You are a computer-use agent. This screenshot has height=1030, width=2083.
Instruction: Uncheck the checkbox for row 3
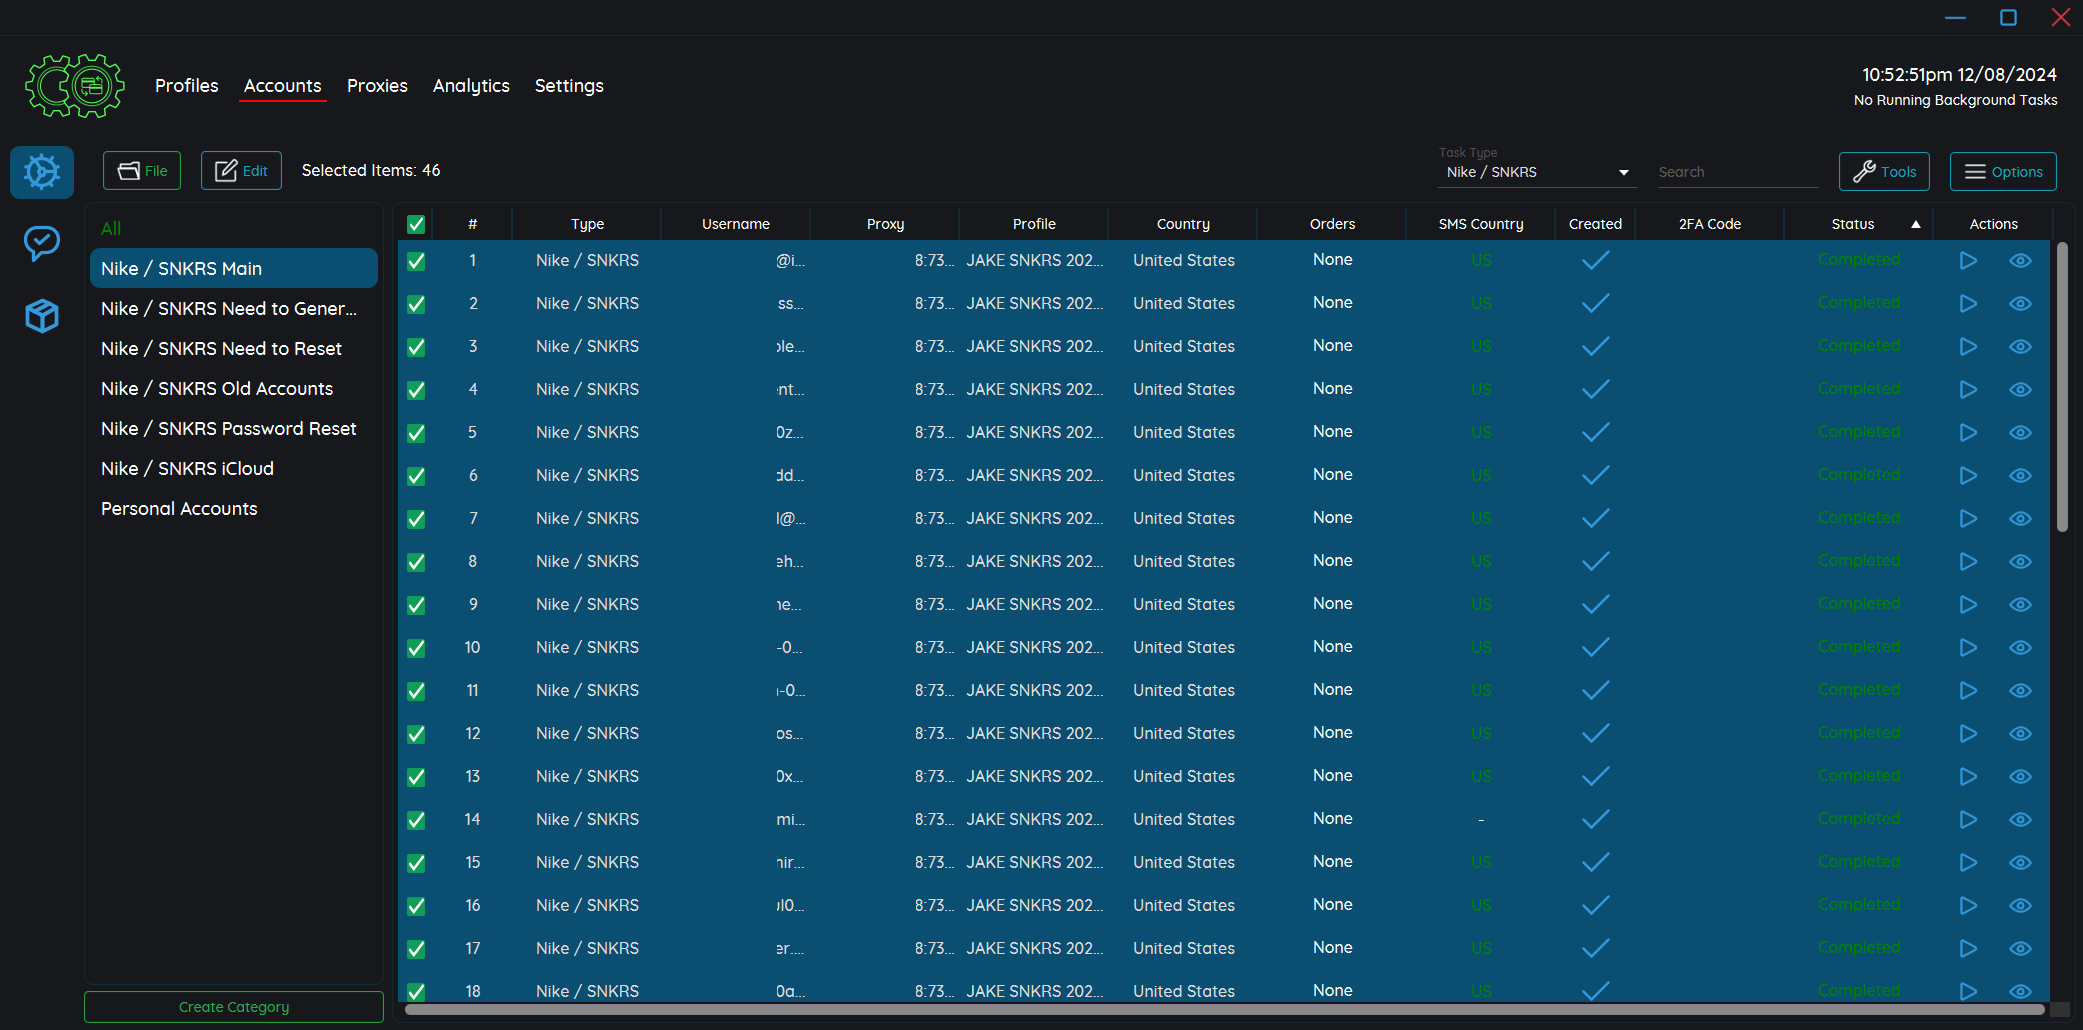(x=416, y=347)
